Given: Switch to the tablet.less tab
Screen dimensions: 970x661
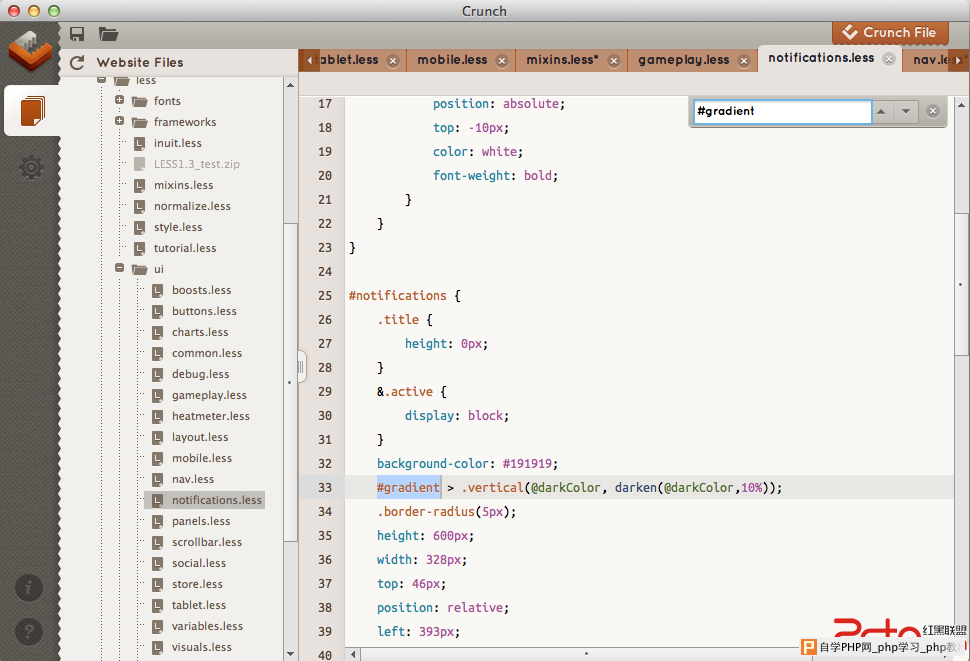Looking at the screenshot, I should (348, 60).
